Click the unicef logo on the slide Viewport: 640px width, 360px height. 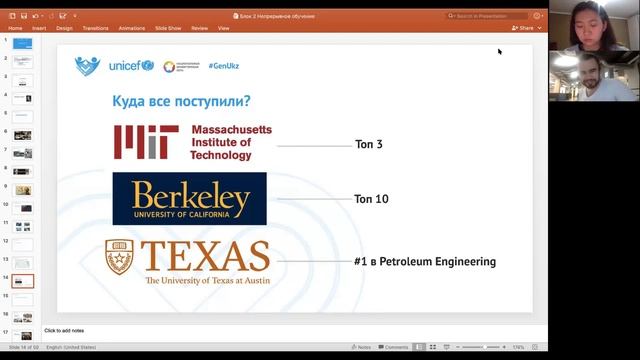tap(131, 66)
